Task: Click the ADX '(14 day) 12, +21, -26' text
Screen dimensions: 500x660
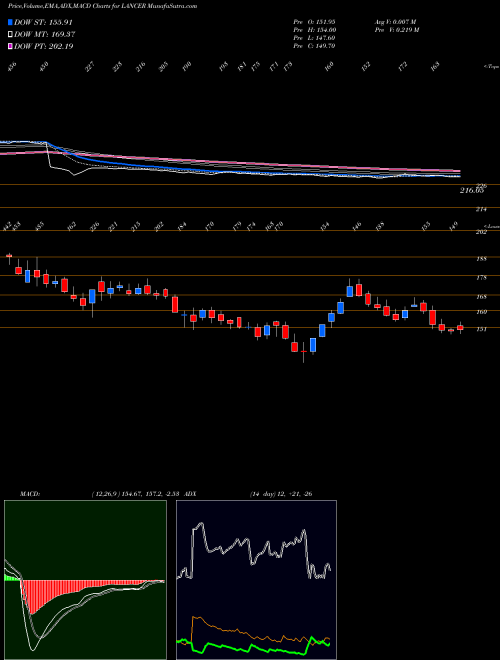Action: coord(281,493)
